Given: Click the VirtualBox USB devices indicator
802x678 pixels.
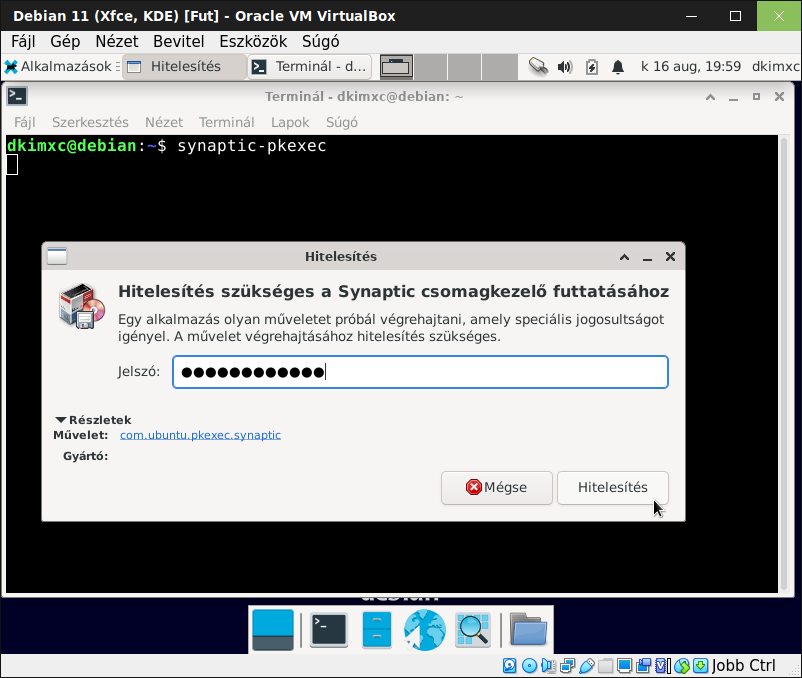Looking at the screenshot, I should pos(587,665).
